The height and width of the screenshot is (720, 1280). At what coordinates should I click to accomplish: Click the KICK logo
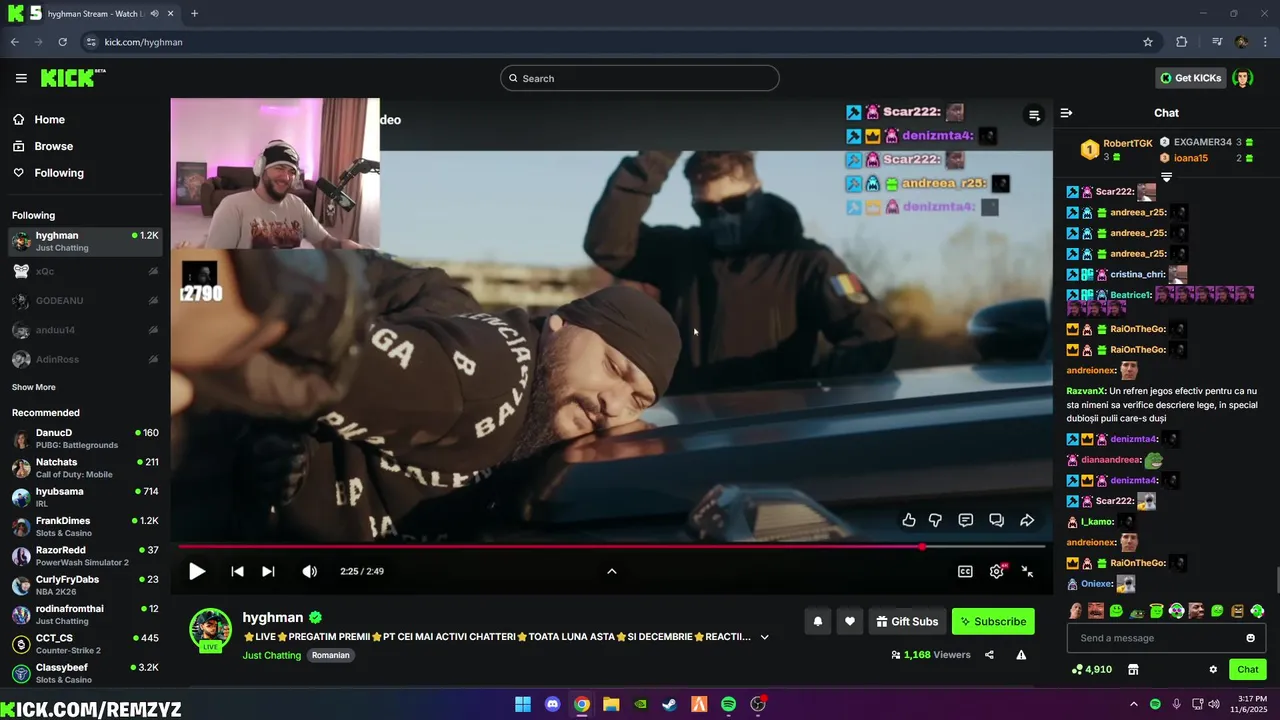click(72, 78)
